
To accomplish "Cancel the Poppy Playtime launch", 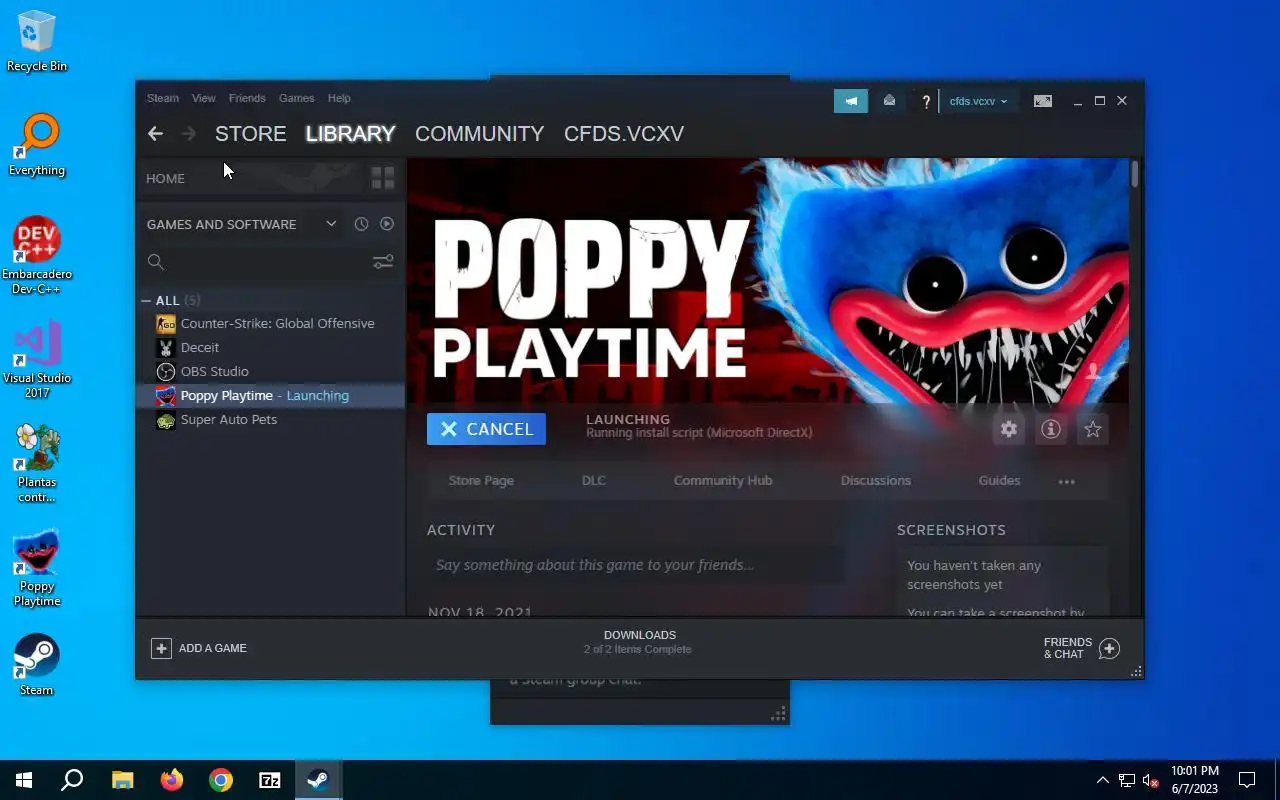I will click(x=486, y=429).
